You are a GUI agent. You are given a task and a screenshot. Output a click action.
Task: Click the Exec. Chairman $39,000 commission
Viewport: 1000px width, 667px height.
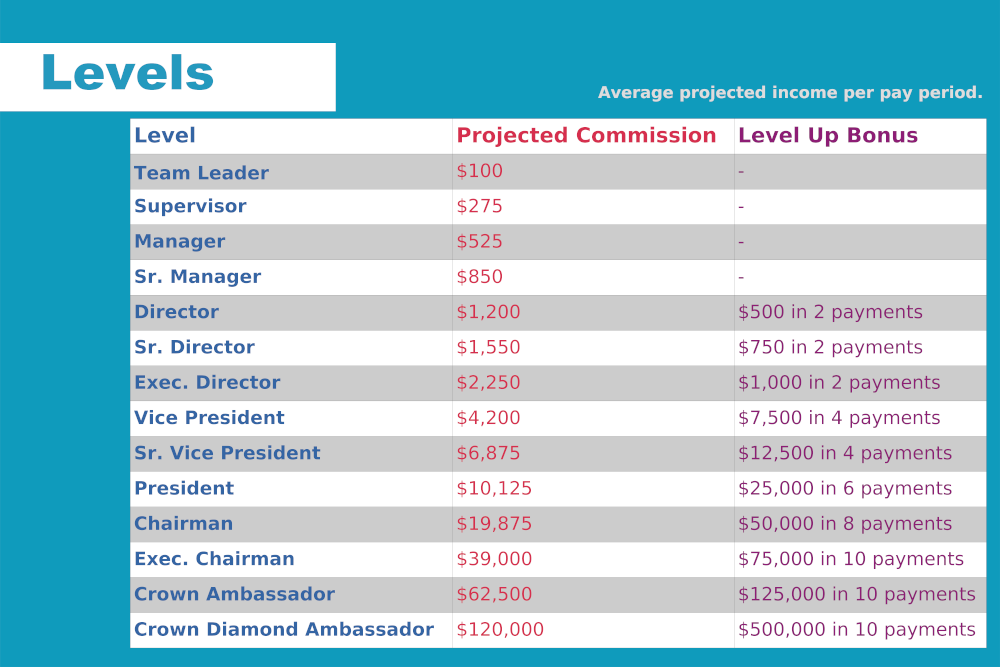point(494,559)
